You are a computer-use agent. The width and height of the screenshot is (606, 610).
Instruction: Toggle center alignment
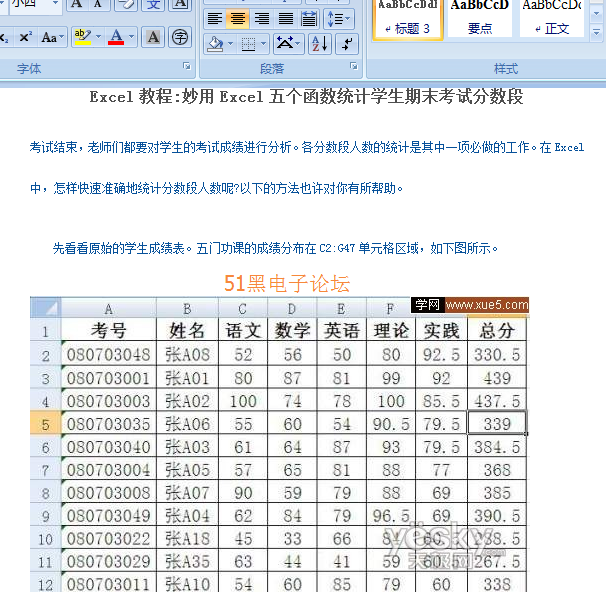coord(238,18)
